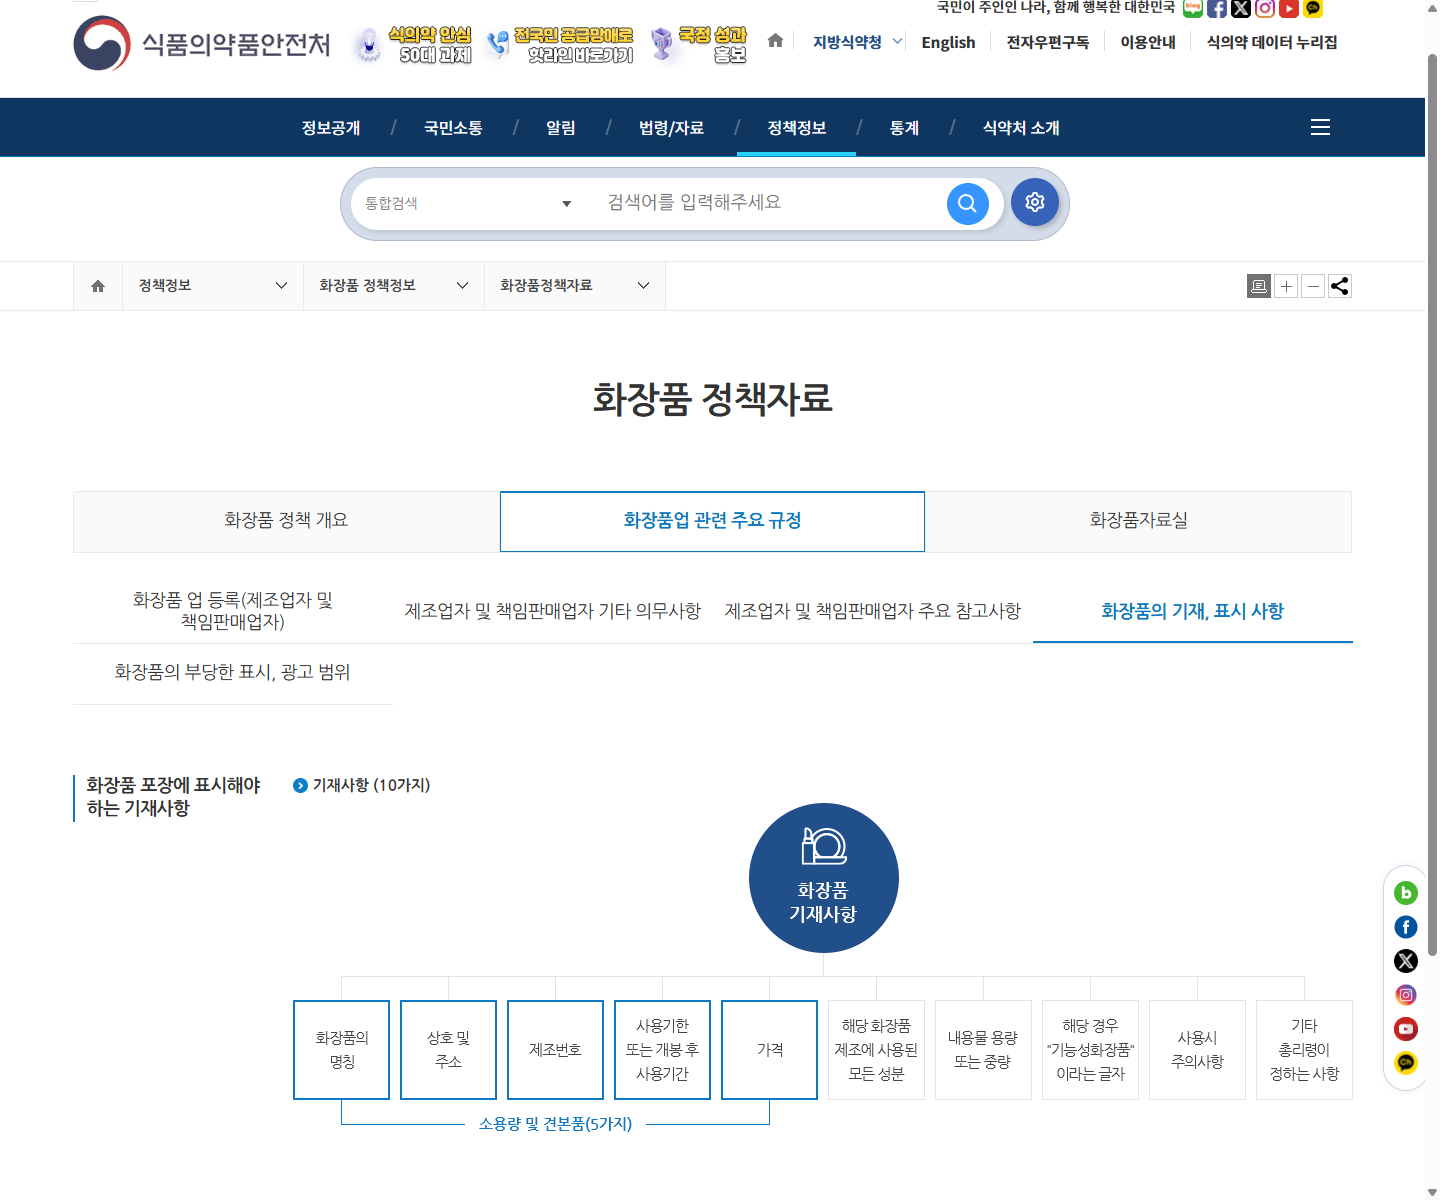The height and width of the screenshot is (1200, 1440).
Task: Click the 가격 box
Action: 770,1050
